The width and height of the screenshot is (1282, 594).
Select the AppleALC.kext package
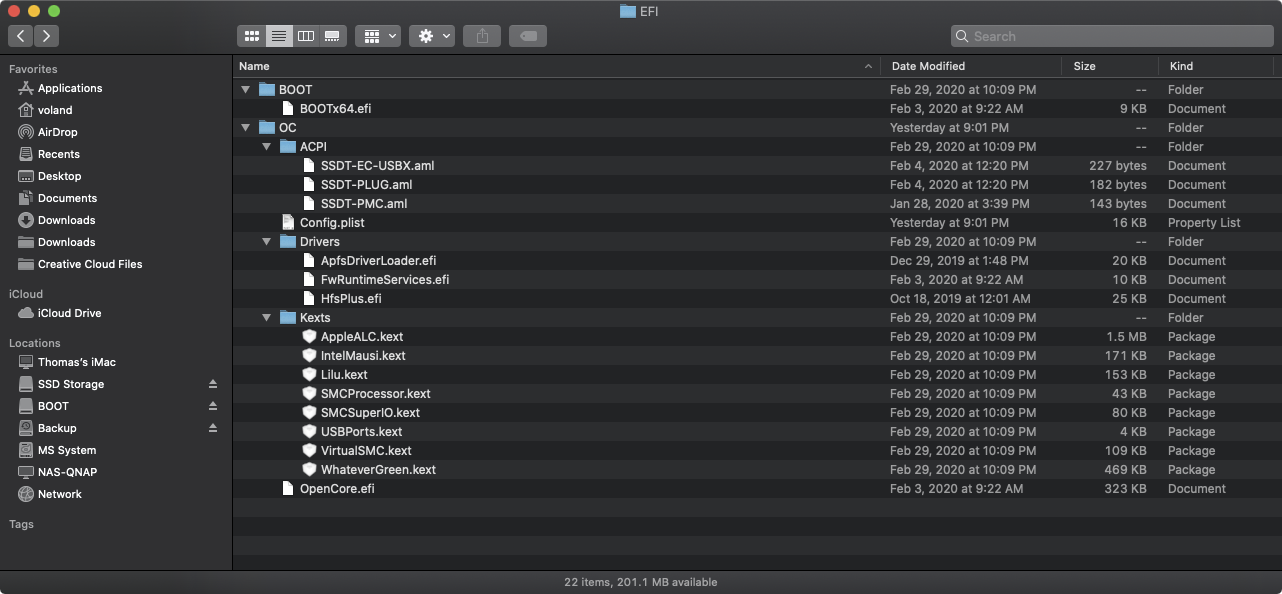tap(757, 337)
